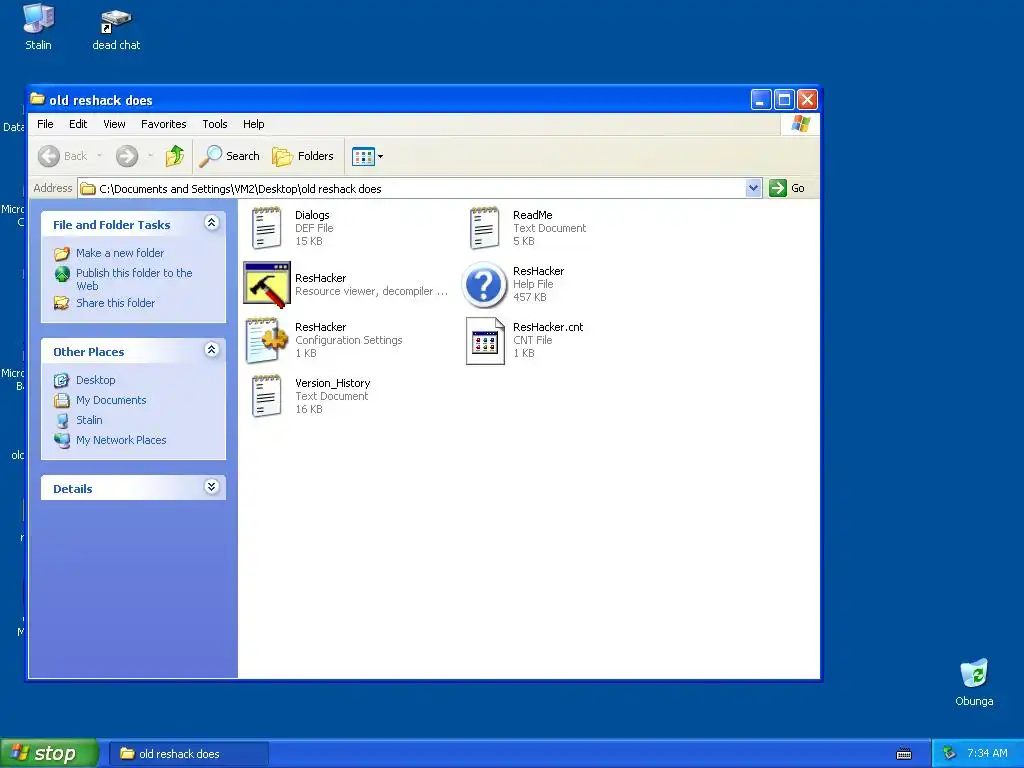Select the ResHacker.cnt file icon
The width and height of the screenshot is (1024, 768).
[x=485, y=340]
